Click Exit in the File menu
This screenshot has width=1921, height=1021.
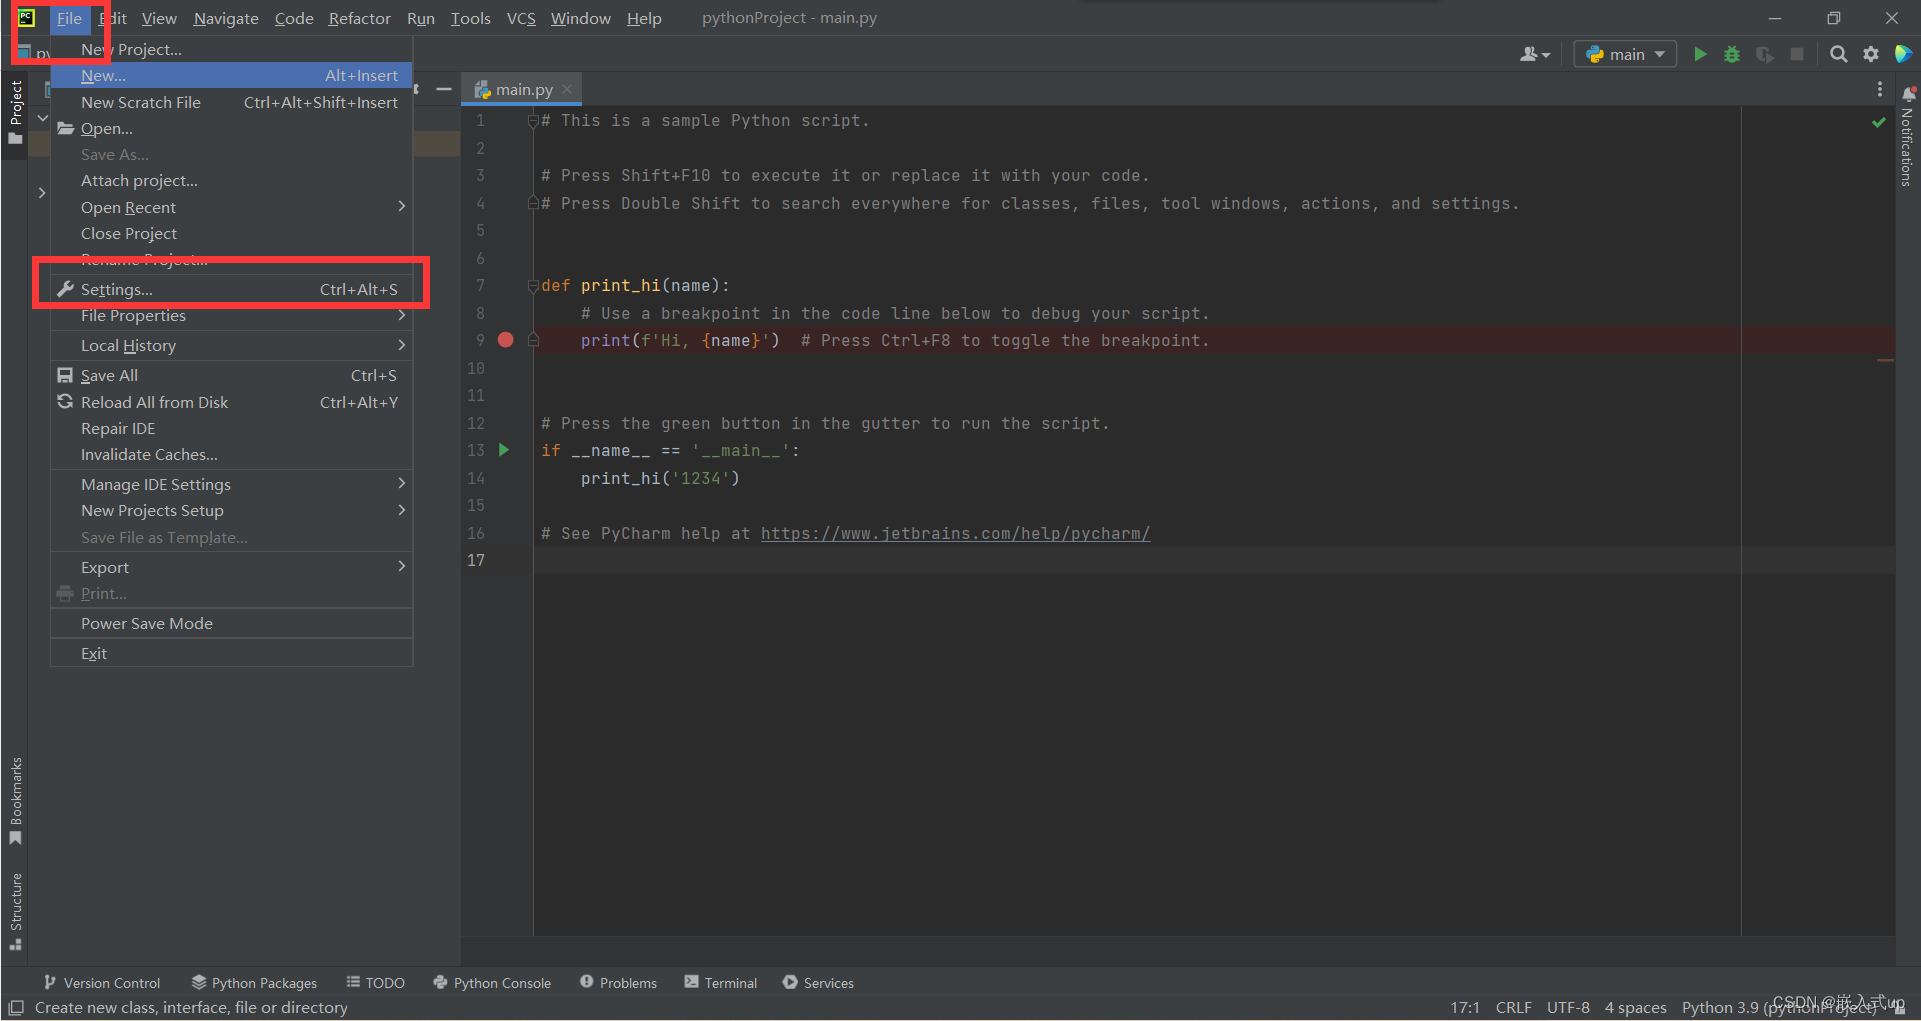tap(232, 653)
